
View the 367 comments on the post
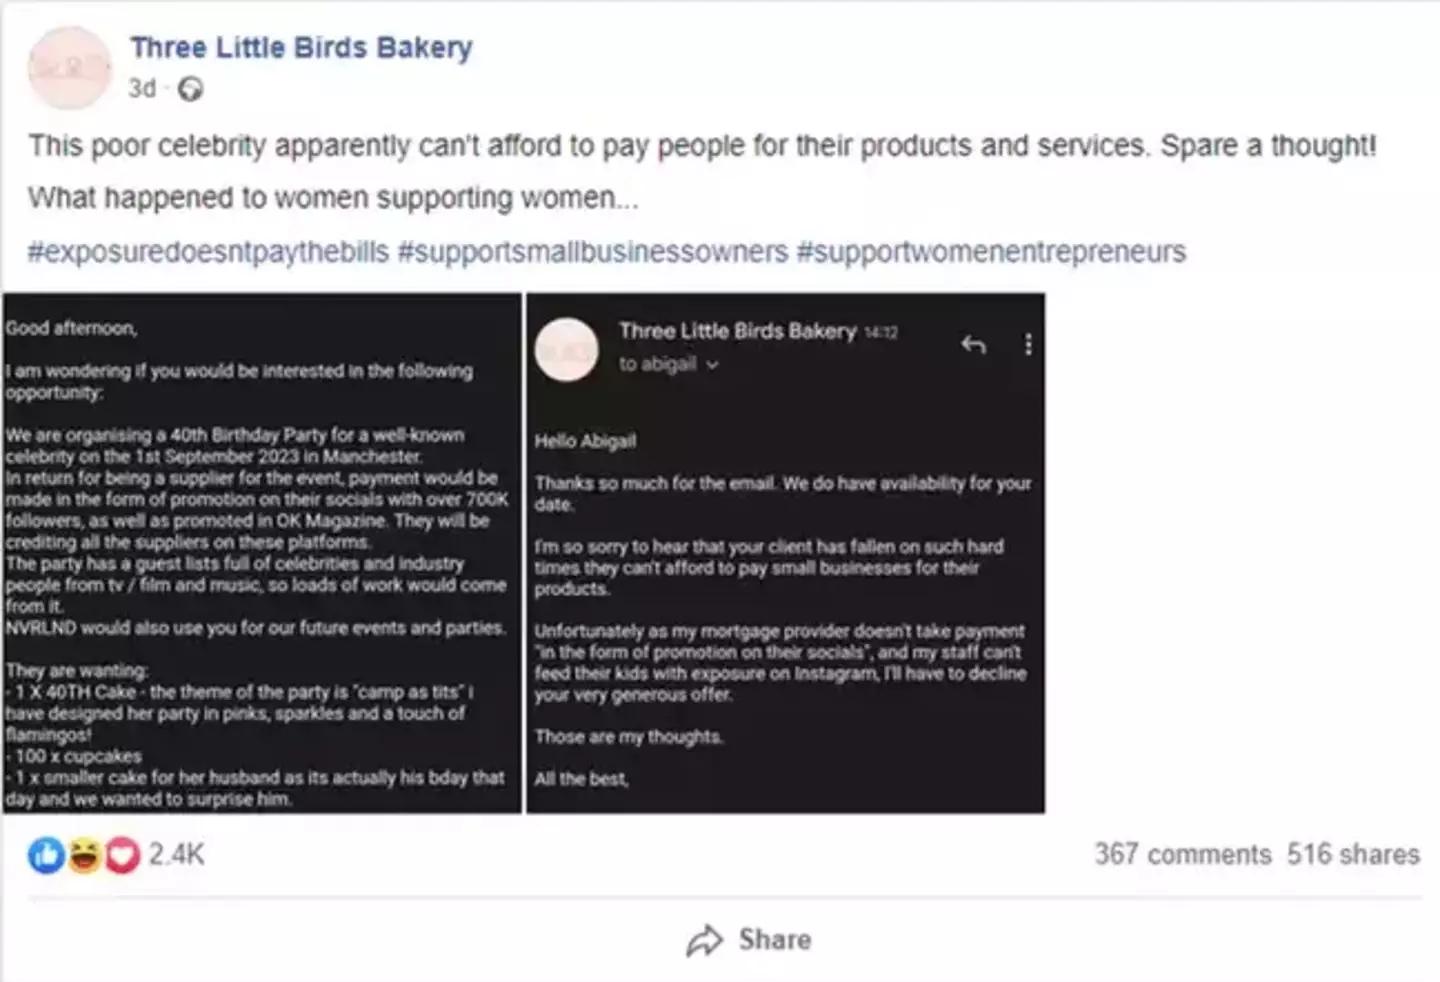click(1184, 855)
